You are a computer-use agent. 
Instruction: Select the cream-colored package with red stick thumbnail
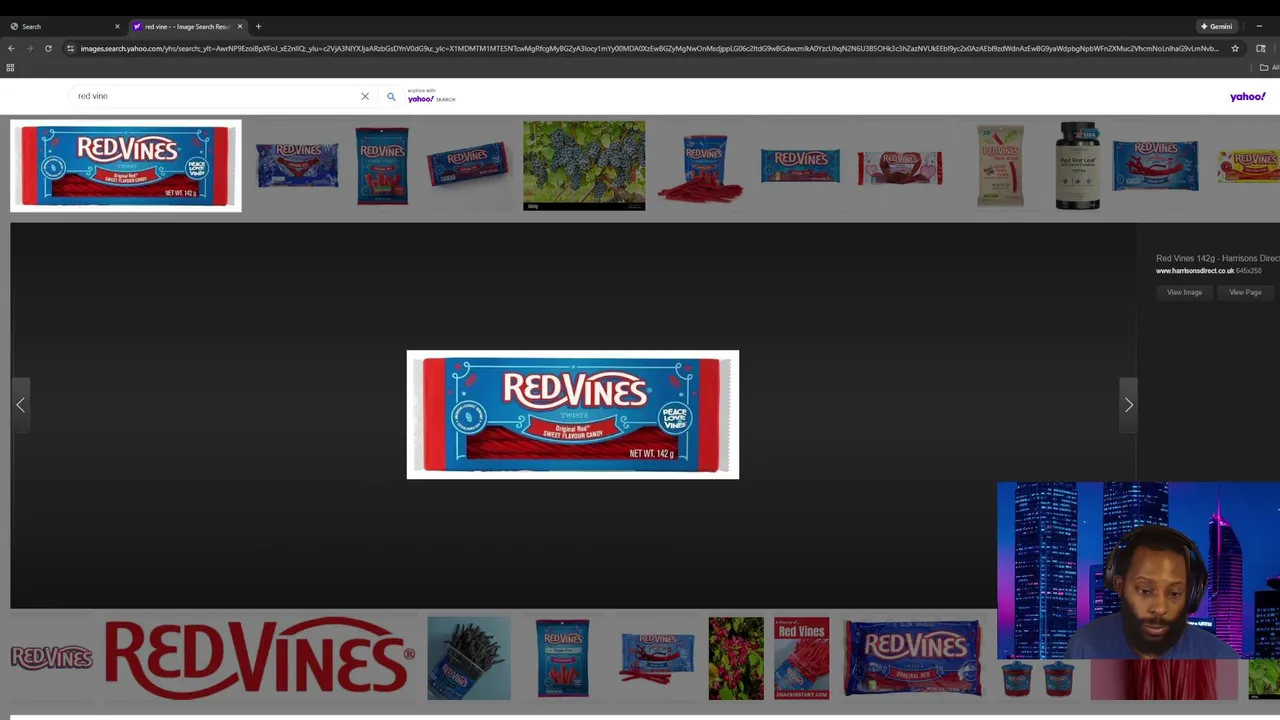coord(1001,166)
